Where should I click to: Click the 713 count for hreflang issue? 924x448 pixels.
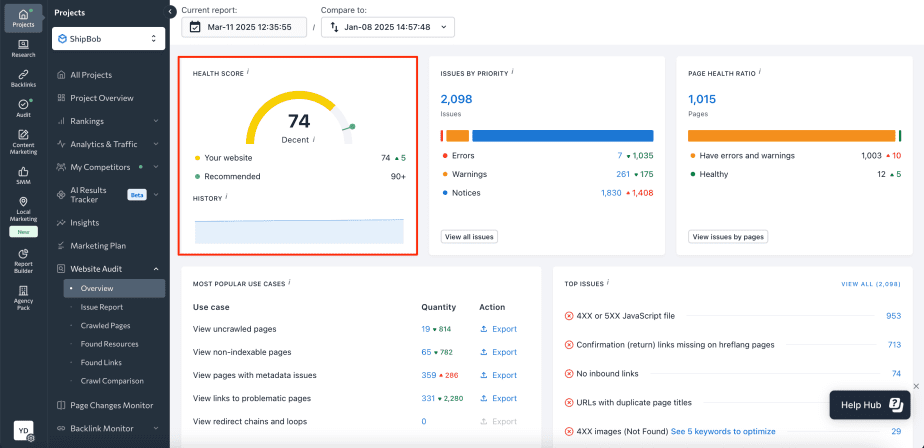click(895, 345)
